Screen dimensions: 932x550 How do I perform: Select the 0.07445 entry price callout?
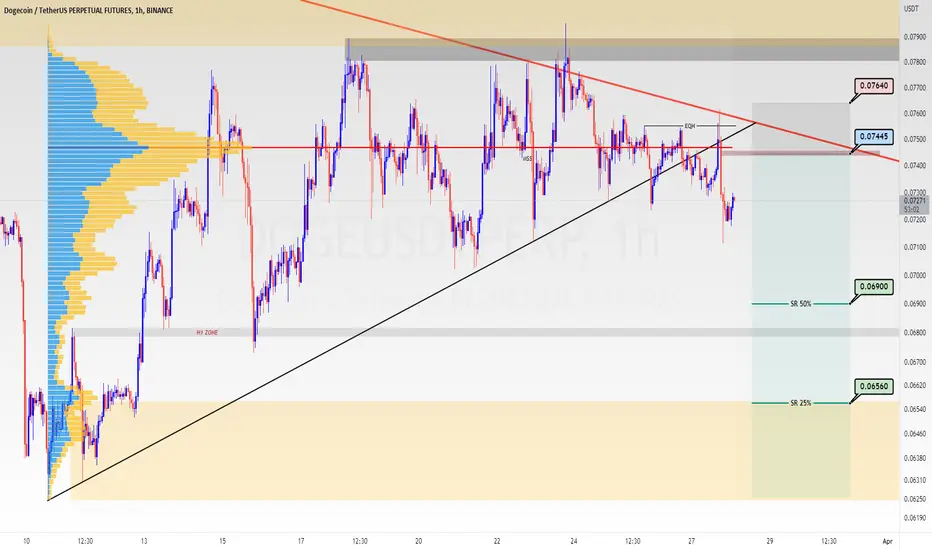coord(874,137)
